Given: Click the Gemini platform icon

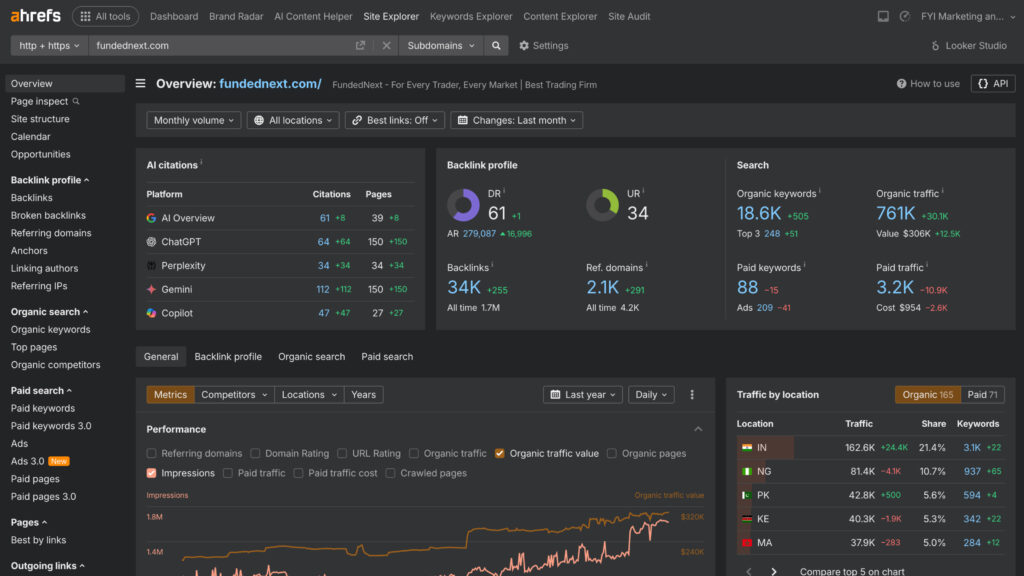Looking at the screenshot, I should (152, 289).
